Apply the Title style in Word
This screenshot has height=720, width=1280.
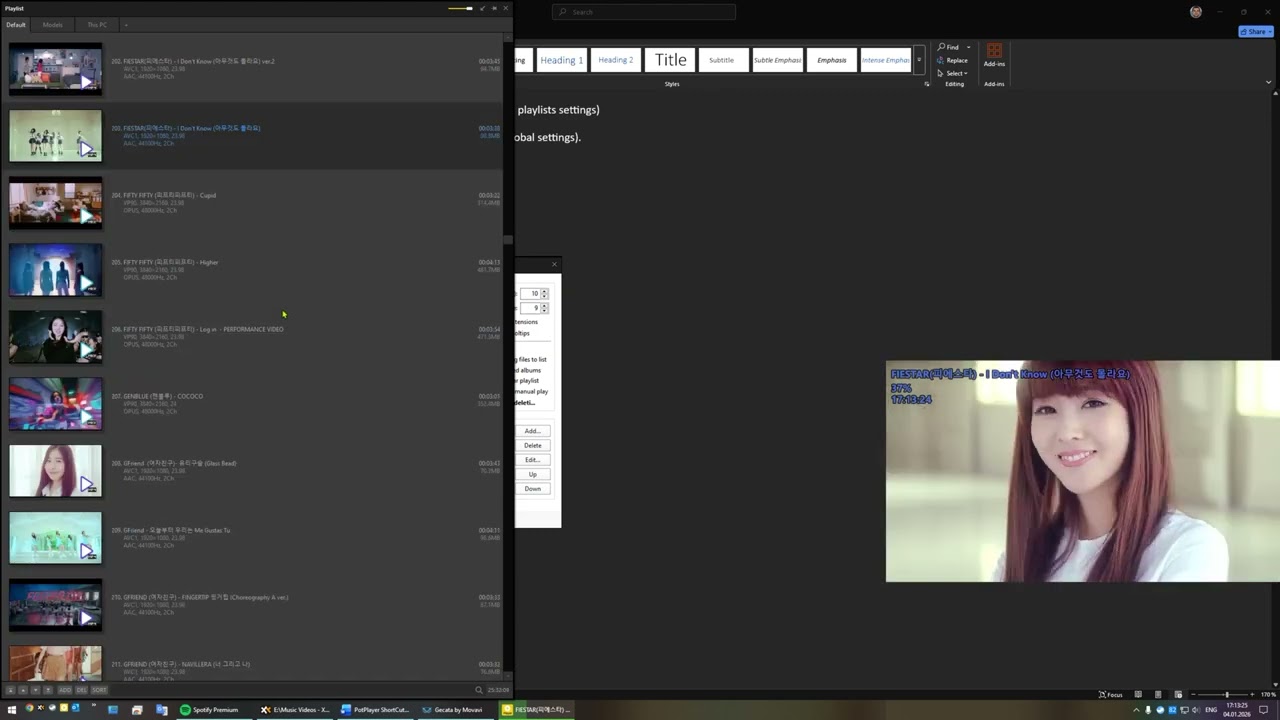[670, 60]
